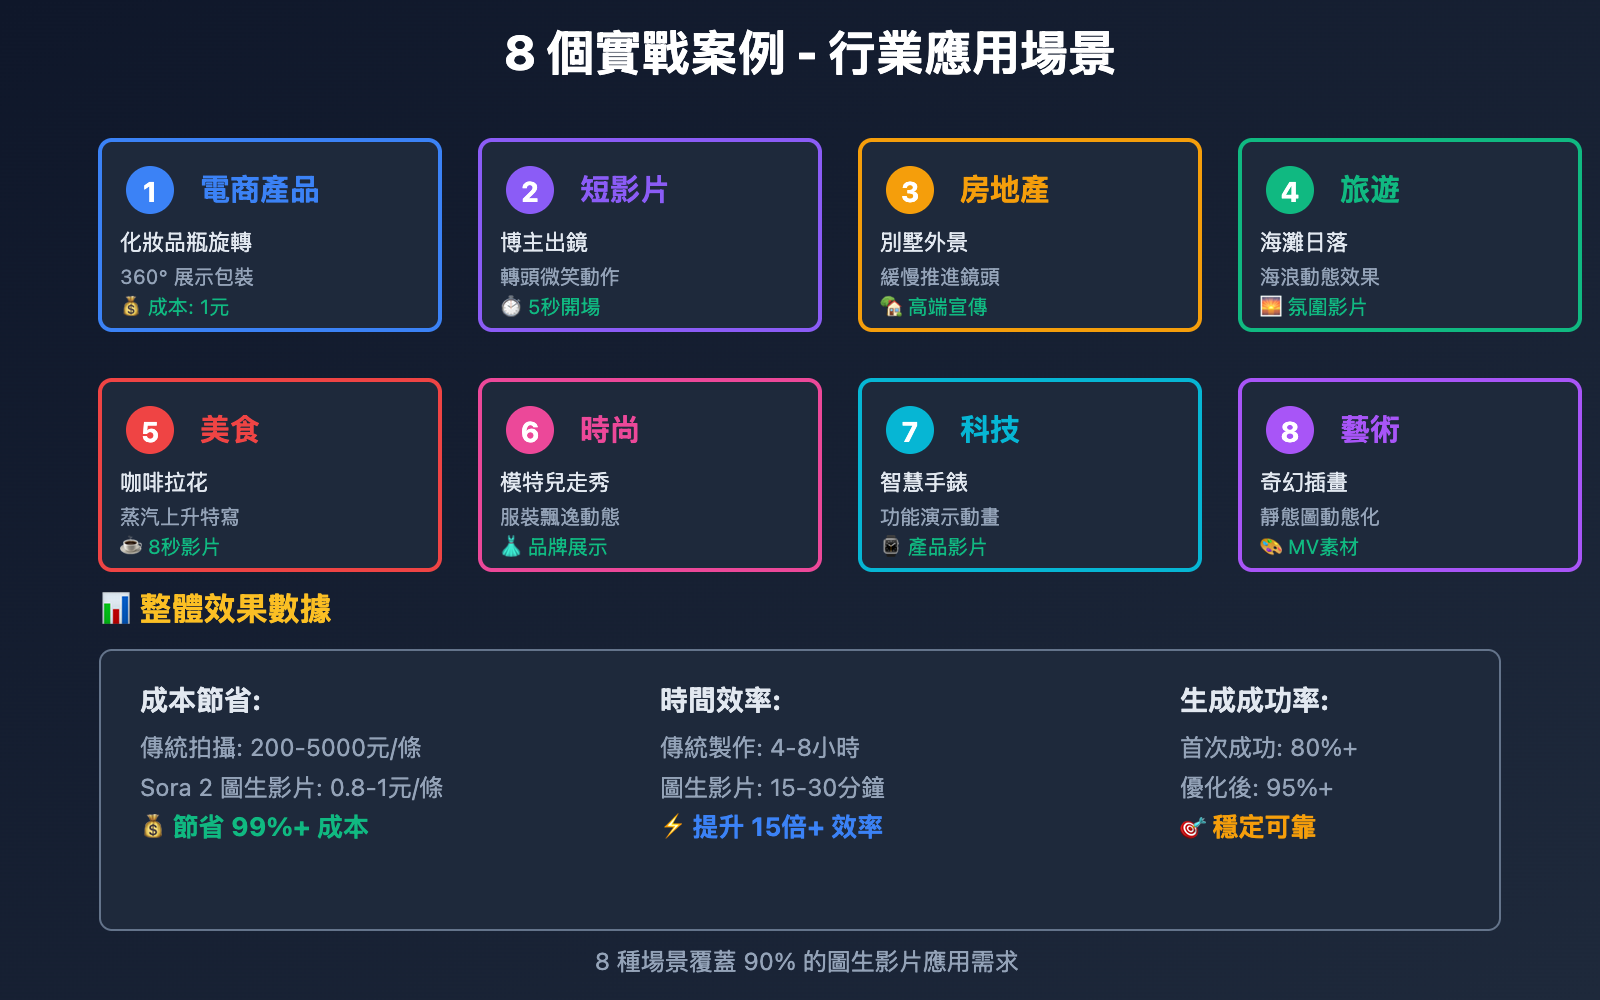Click the pink number 6 circle badge

(530, 430)
